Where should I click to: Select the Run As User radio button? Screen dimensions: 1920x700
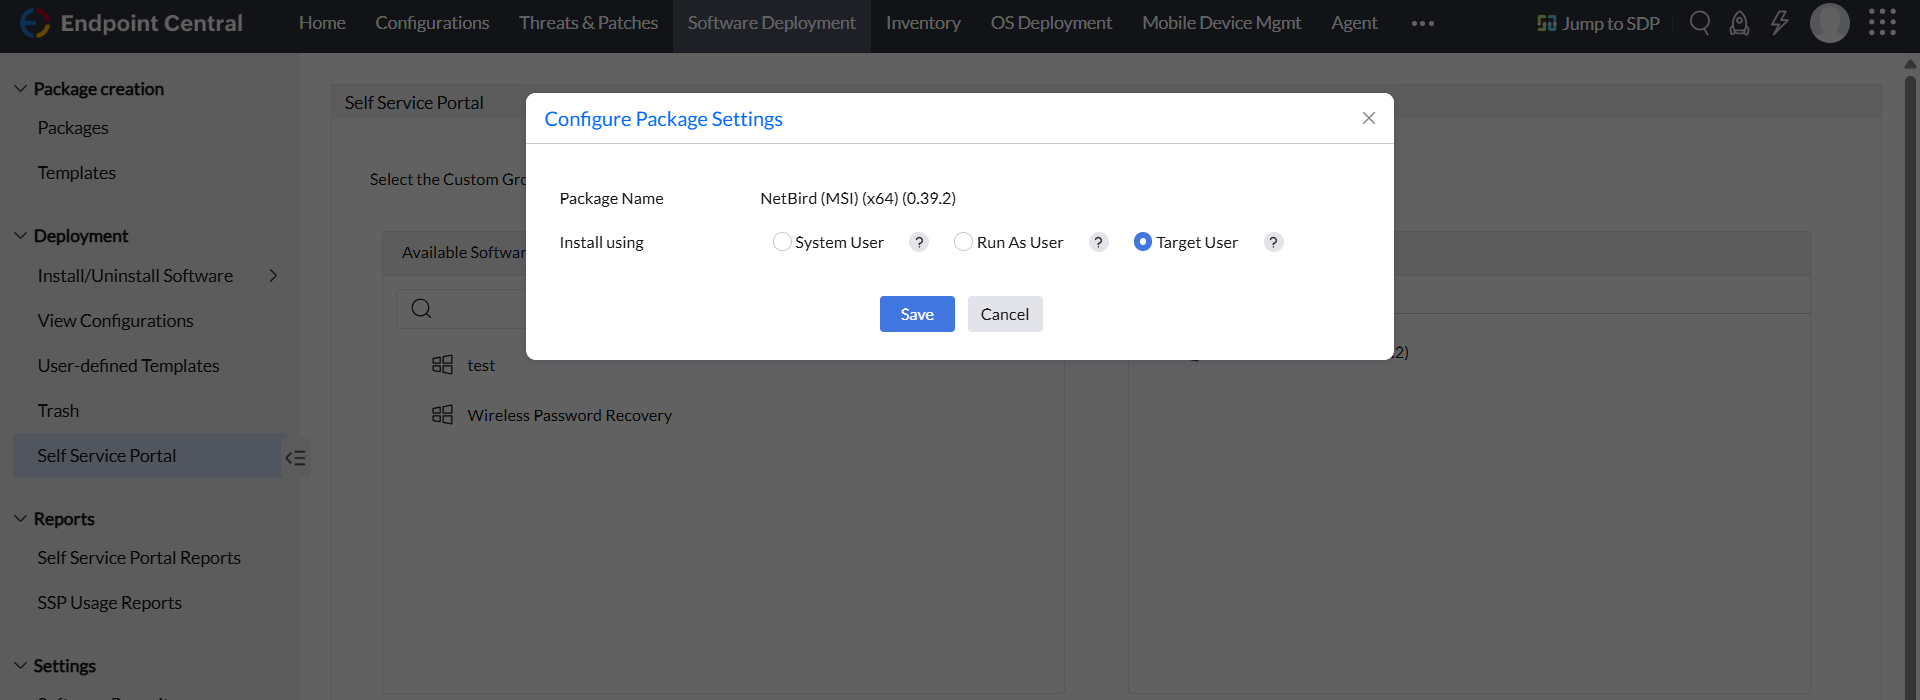click(x=963, y=242)
